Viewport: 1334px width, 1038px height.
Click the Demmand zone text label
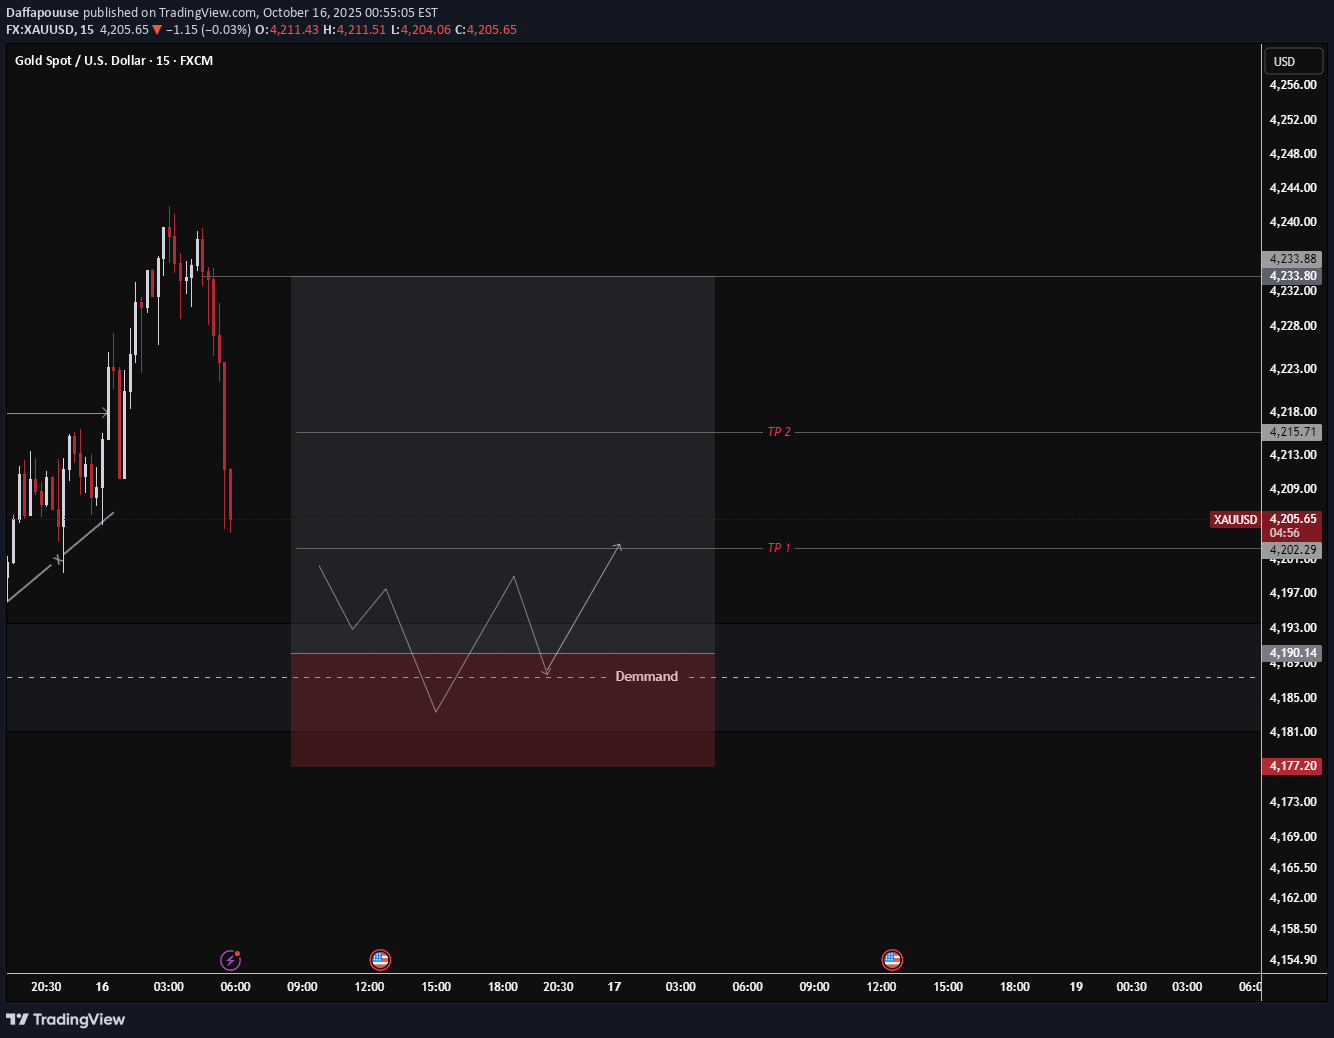pos(646,677)
